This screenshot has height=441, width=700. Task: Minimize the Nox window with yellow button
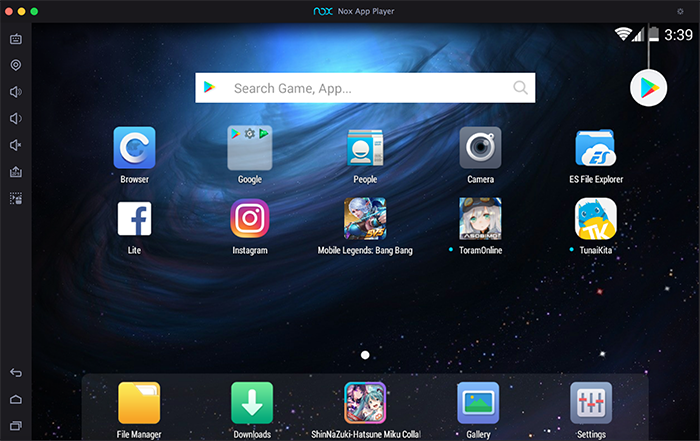[x=21, y=12]
